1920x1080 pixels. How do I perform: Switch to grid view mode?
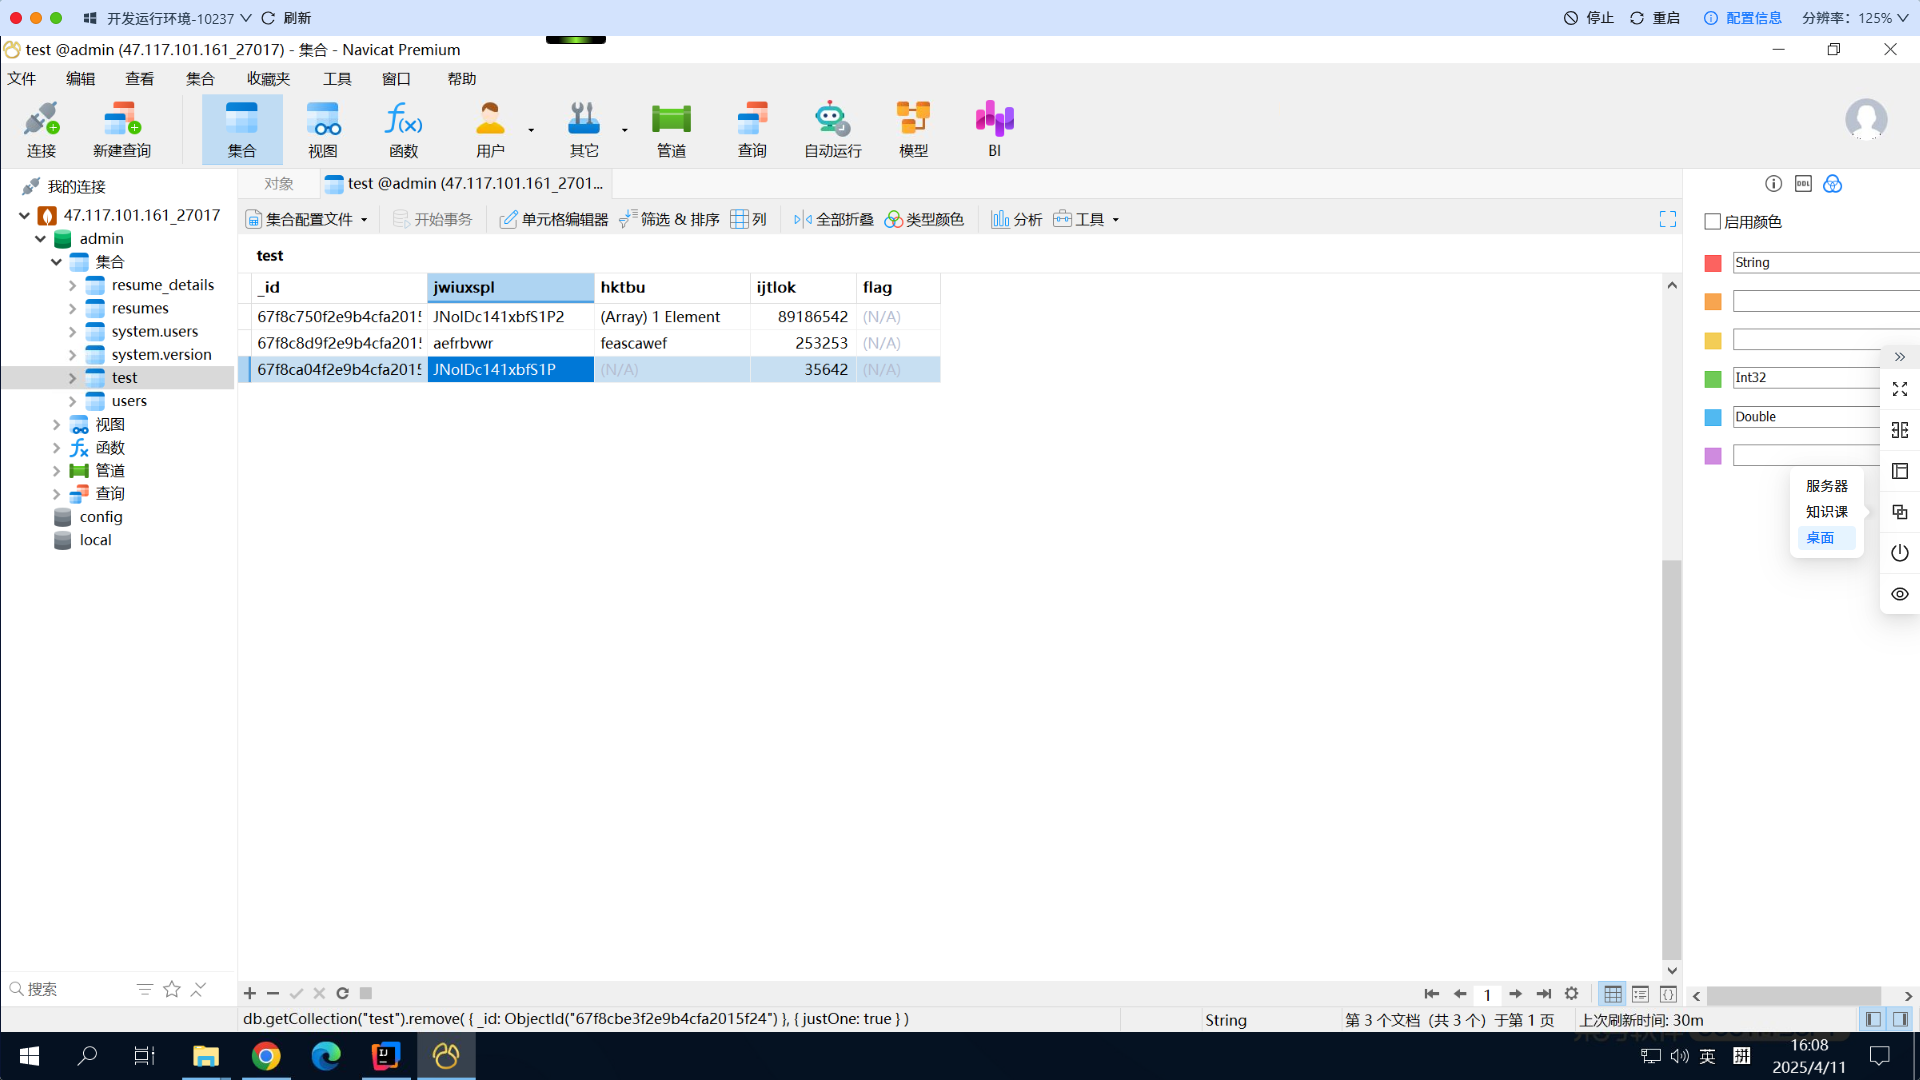pos(1613,994)
